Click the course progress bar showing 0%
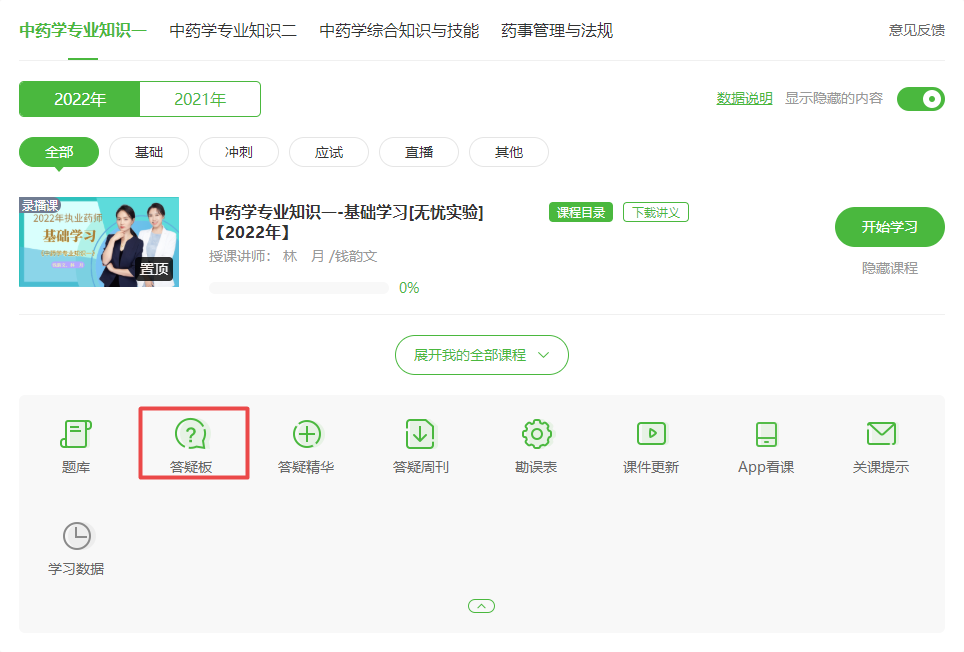Viewport: 964px width, 652px height. 299,288
